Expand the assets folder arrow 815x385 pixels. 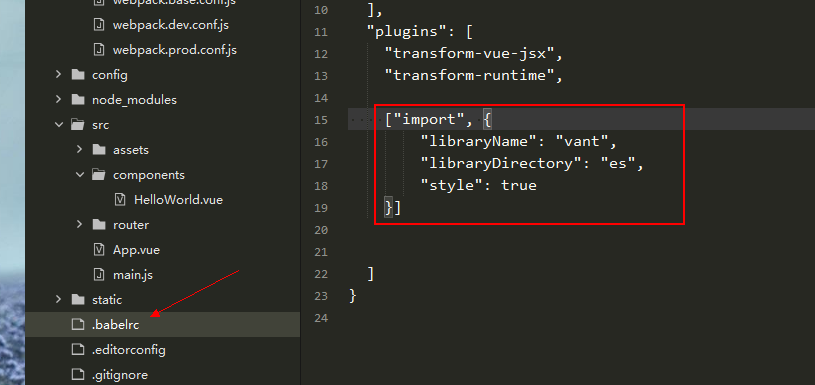pyautogui.click(x=80, y=150)
